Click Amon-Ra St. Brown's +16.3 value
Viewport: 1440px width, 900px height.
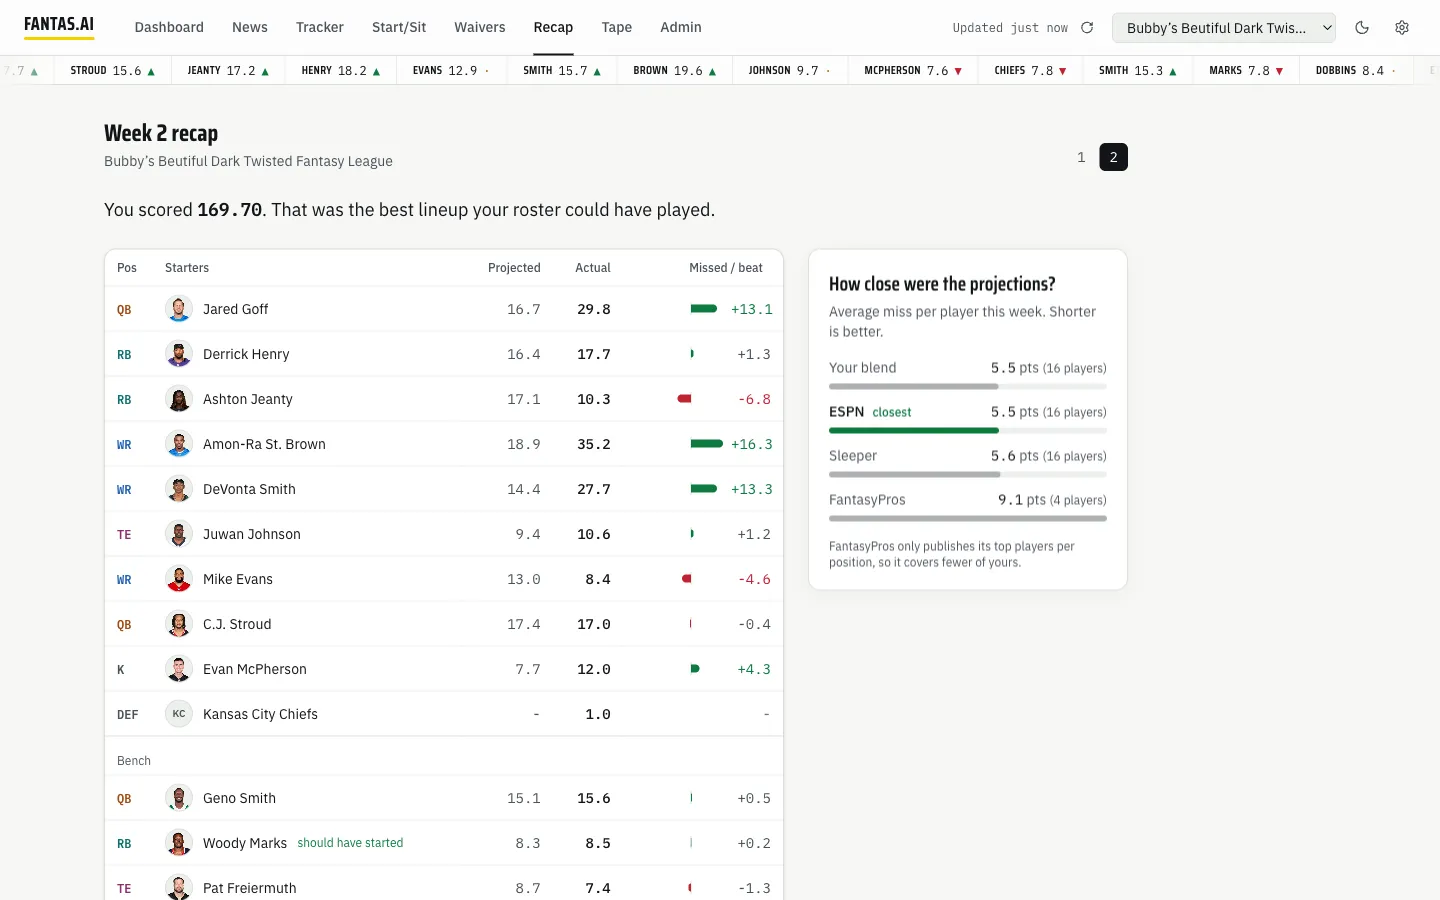752,444
